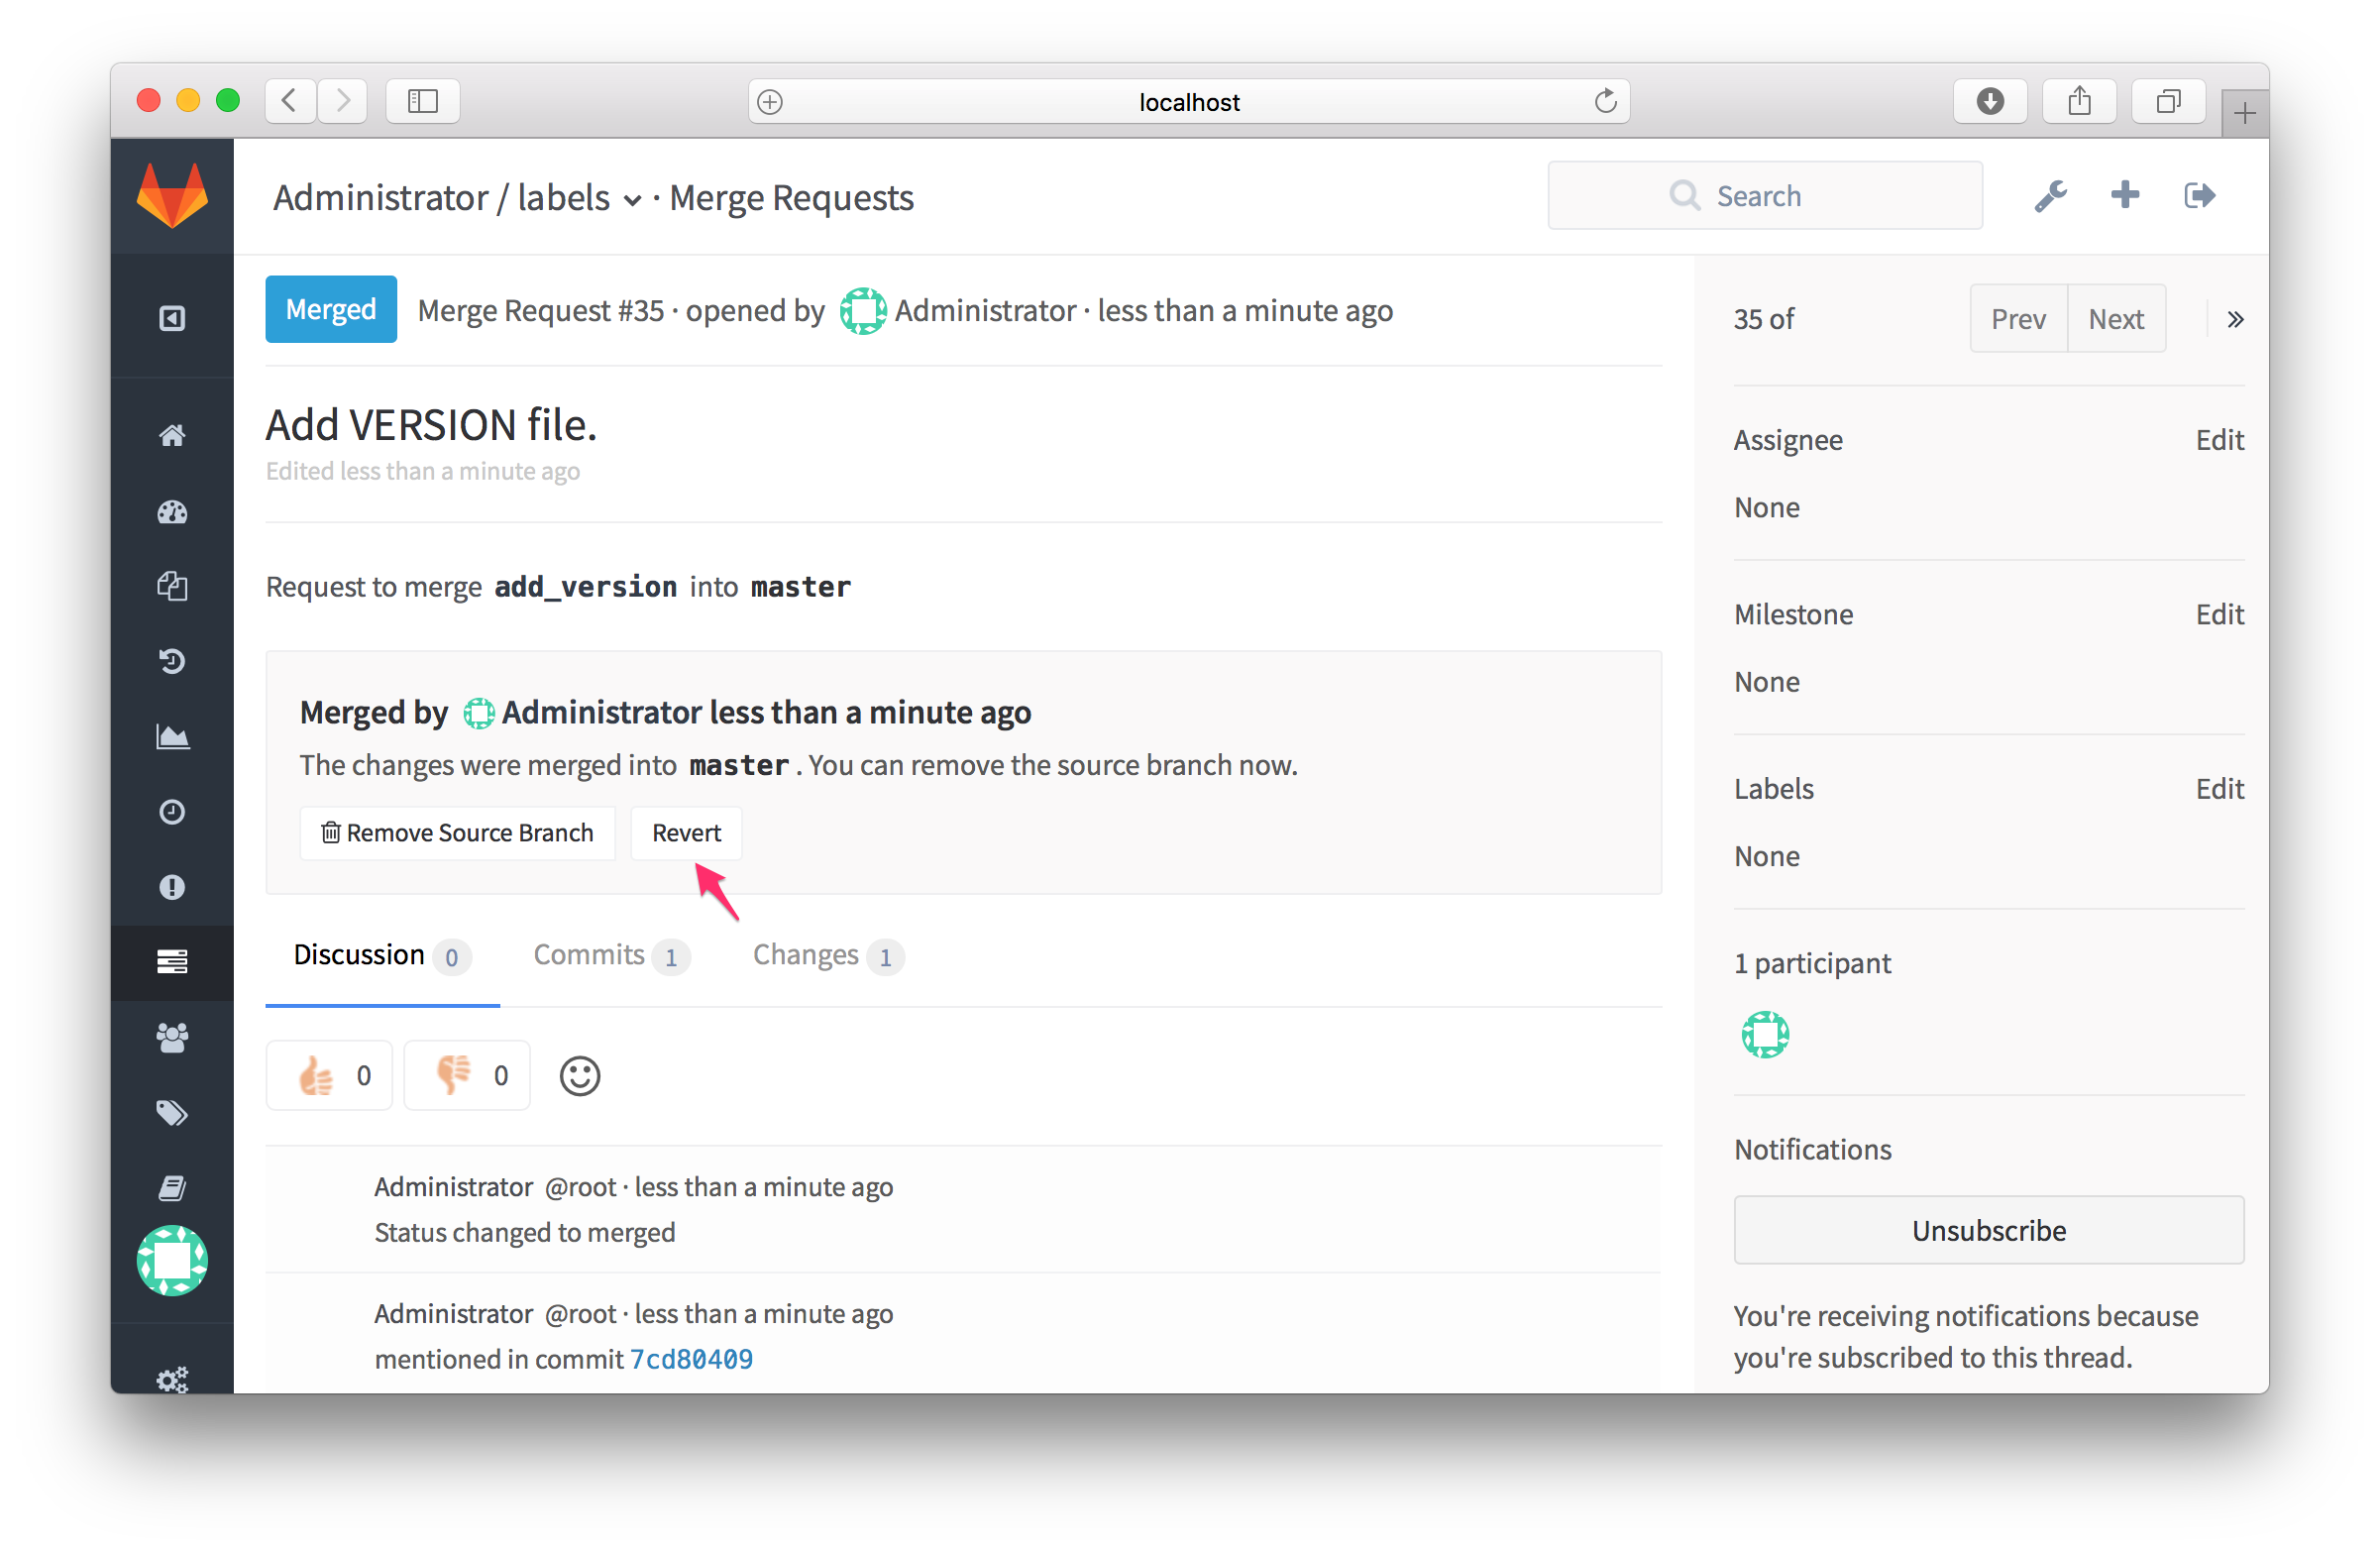Click the Revert button
The height and width of the screenshot is (1552, 2380).
[x=686, y=833]
